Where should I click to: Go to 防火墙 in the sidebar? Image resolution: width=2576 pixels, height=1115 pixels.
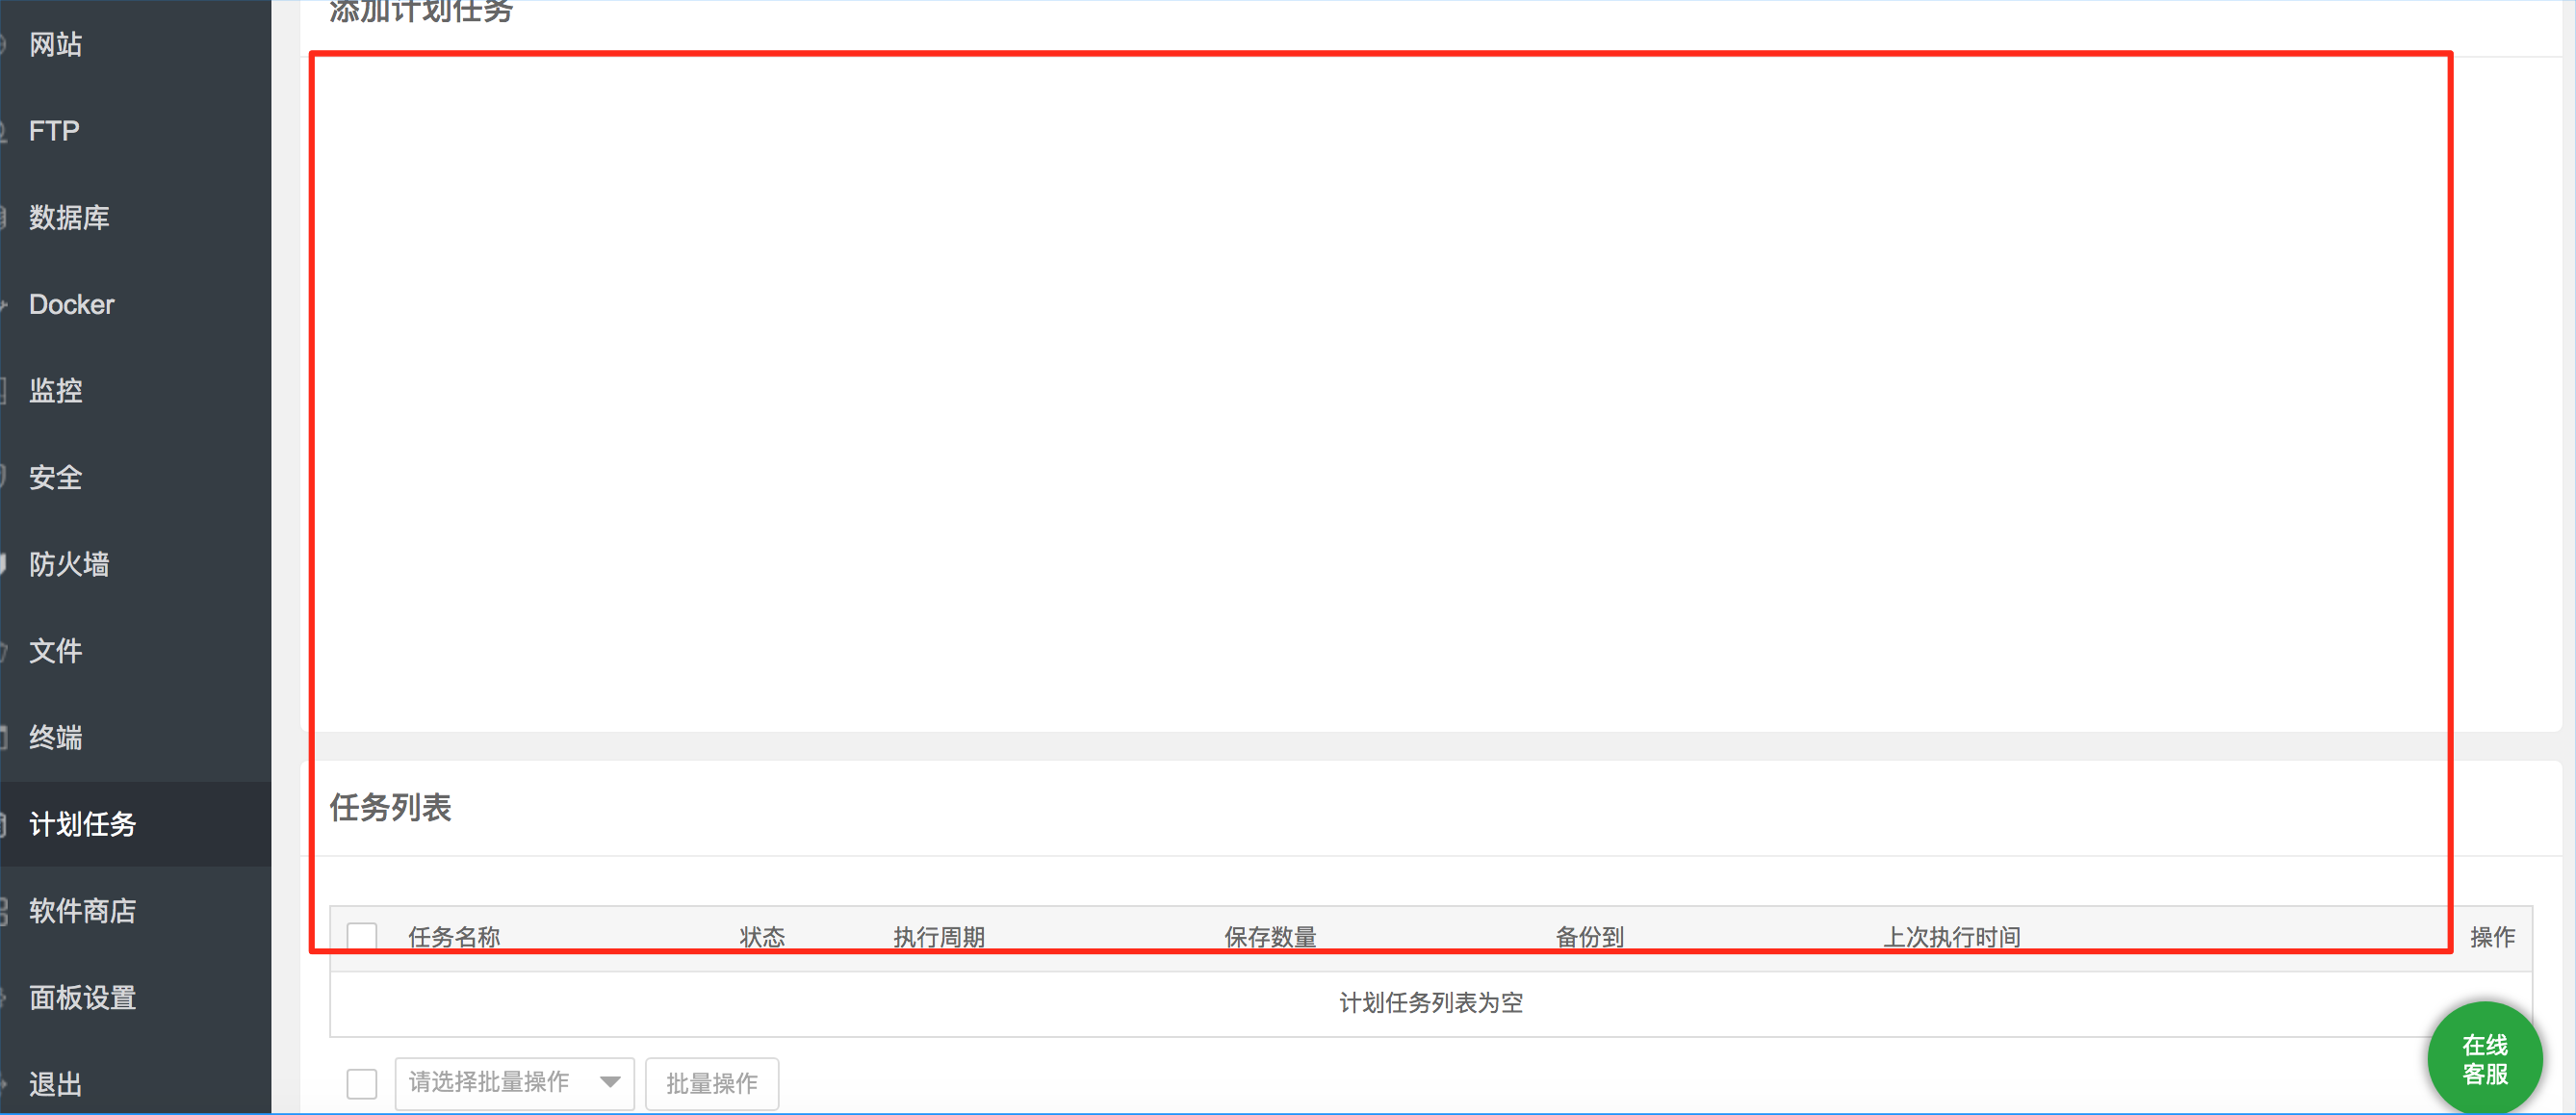coord(69,564)
